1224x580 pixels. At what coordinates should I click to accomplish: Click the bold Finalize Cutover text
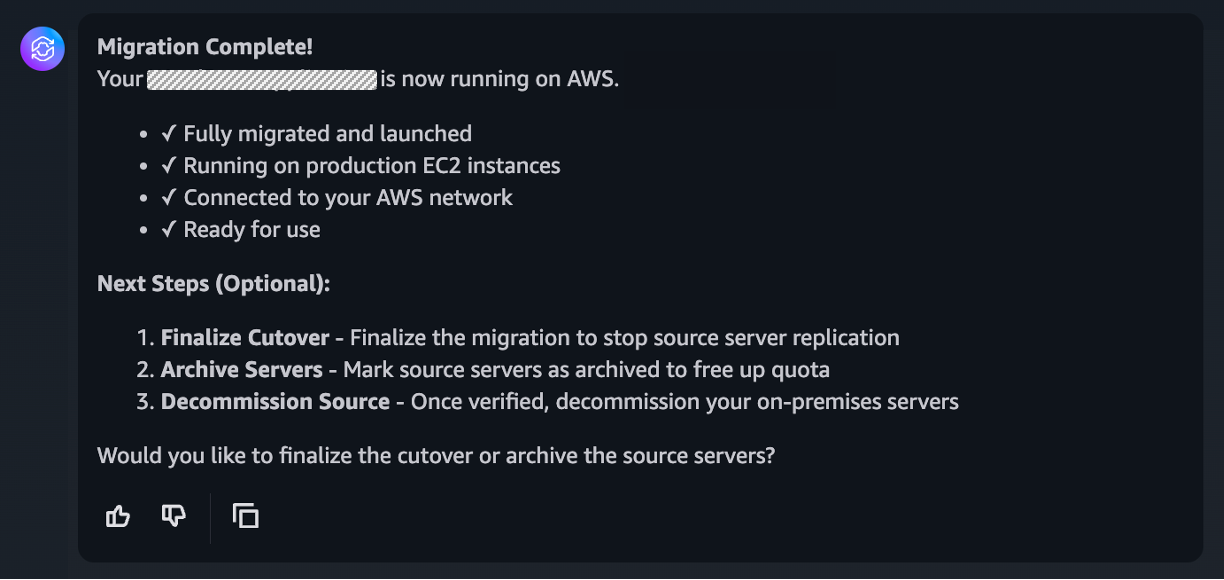245,338
